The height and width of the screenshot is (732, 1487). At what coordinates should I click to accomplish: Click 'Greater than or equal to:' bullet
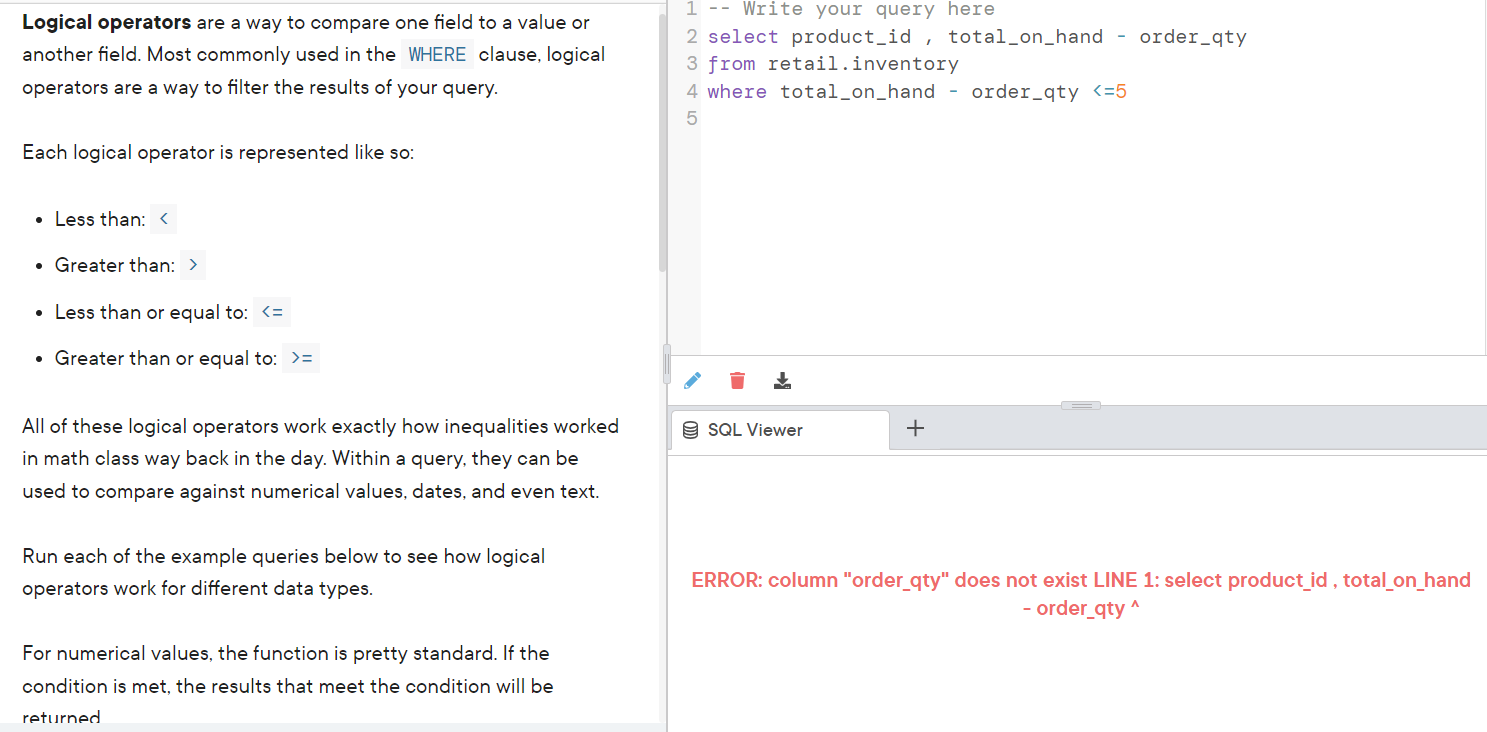[166, 358]
